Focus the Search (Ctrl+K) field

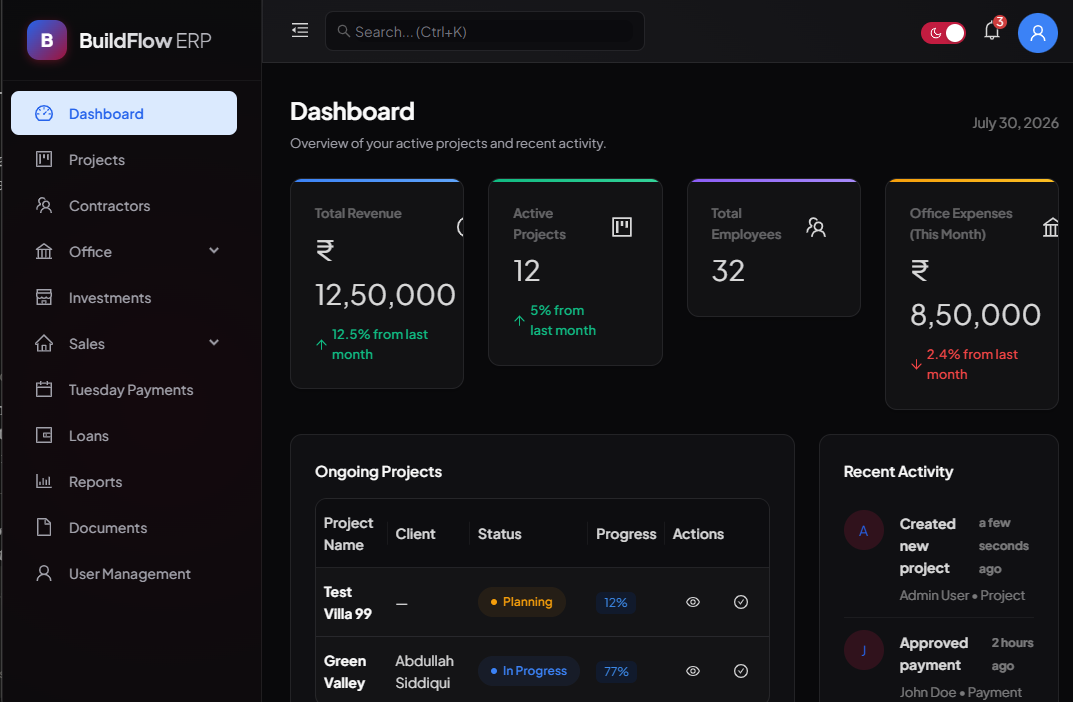tap(484, 31)
